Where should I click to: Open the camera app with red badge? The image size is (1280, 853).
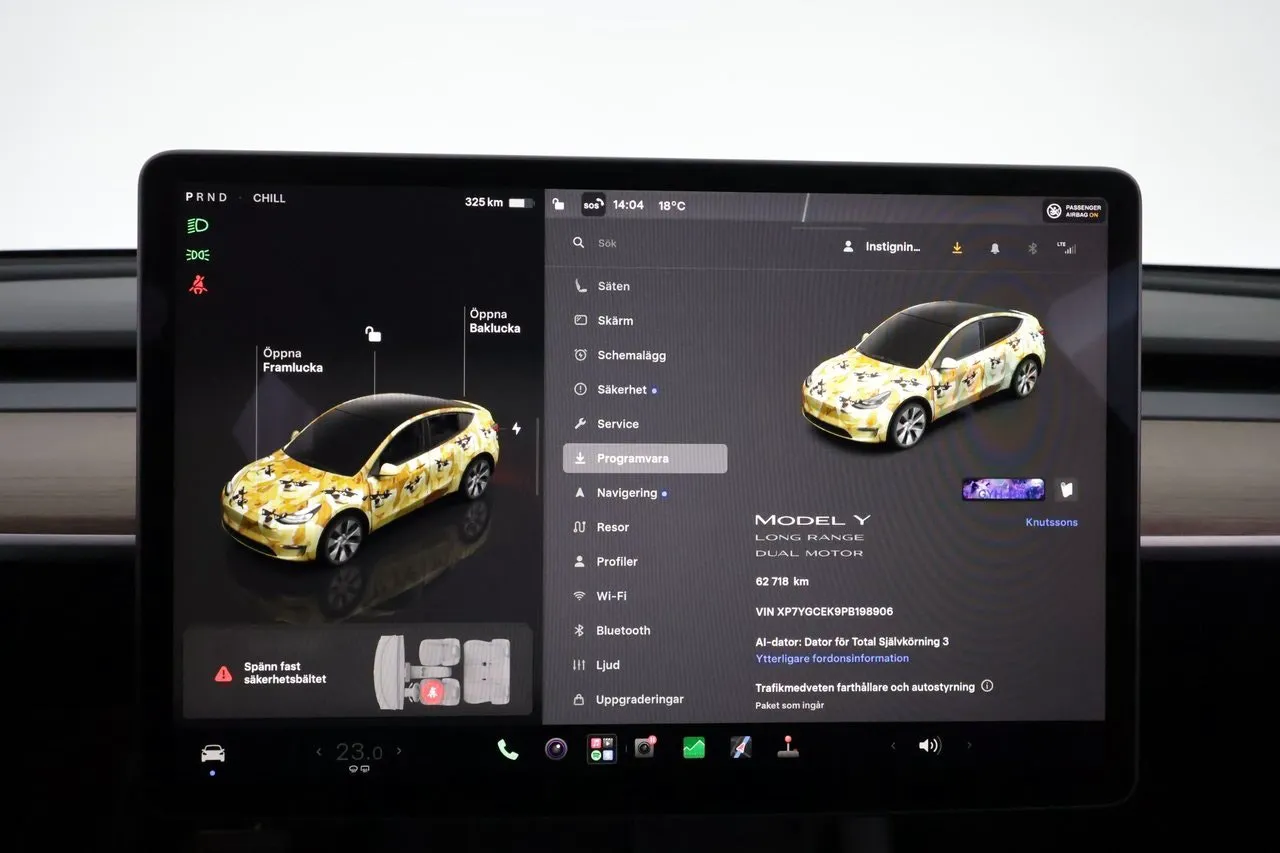645,747
